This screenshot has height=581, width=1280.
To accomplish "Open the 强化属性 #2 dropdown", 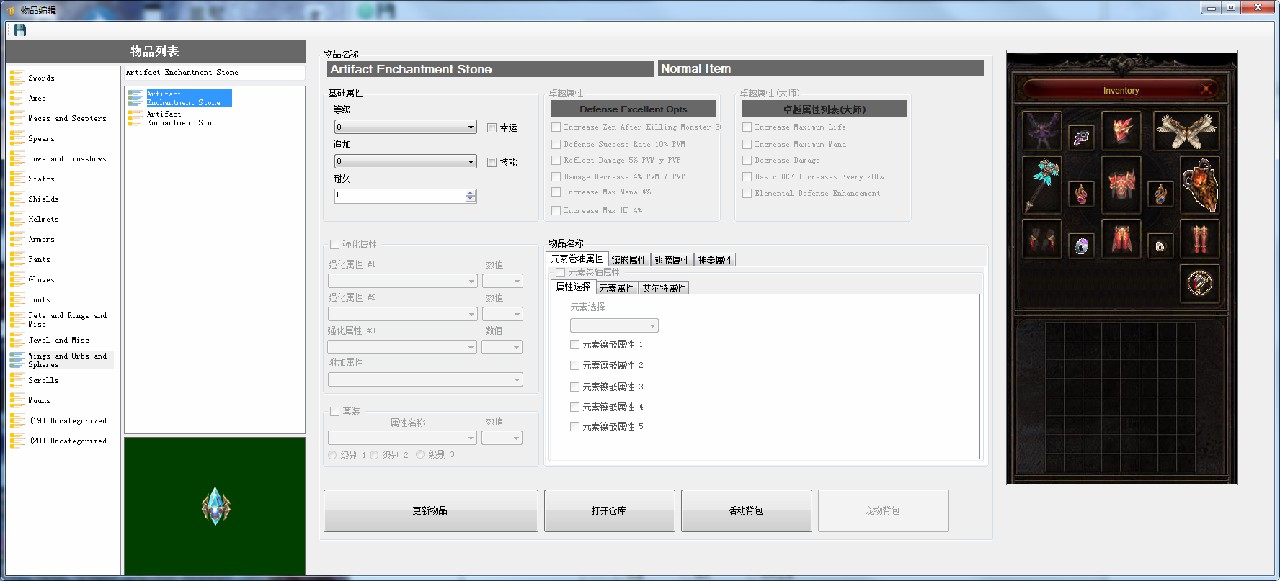I will click(403, 314).
